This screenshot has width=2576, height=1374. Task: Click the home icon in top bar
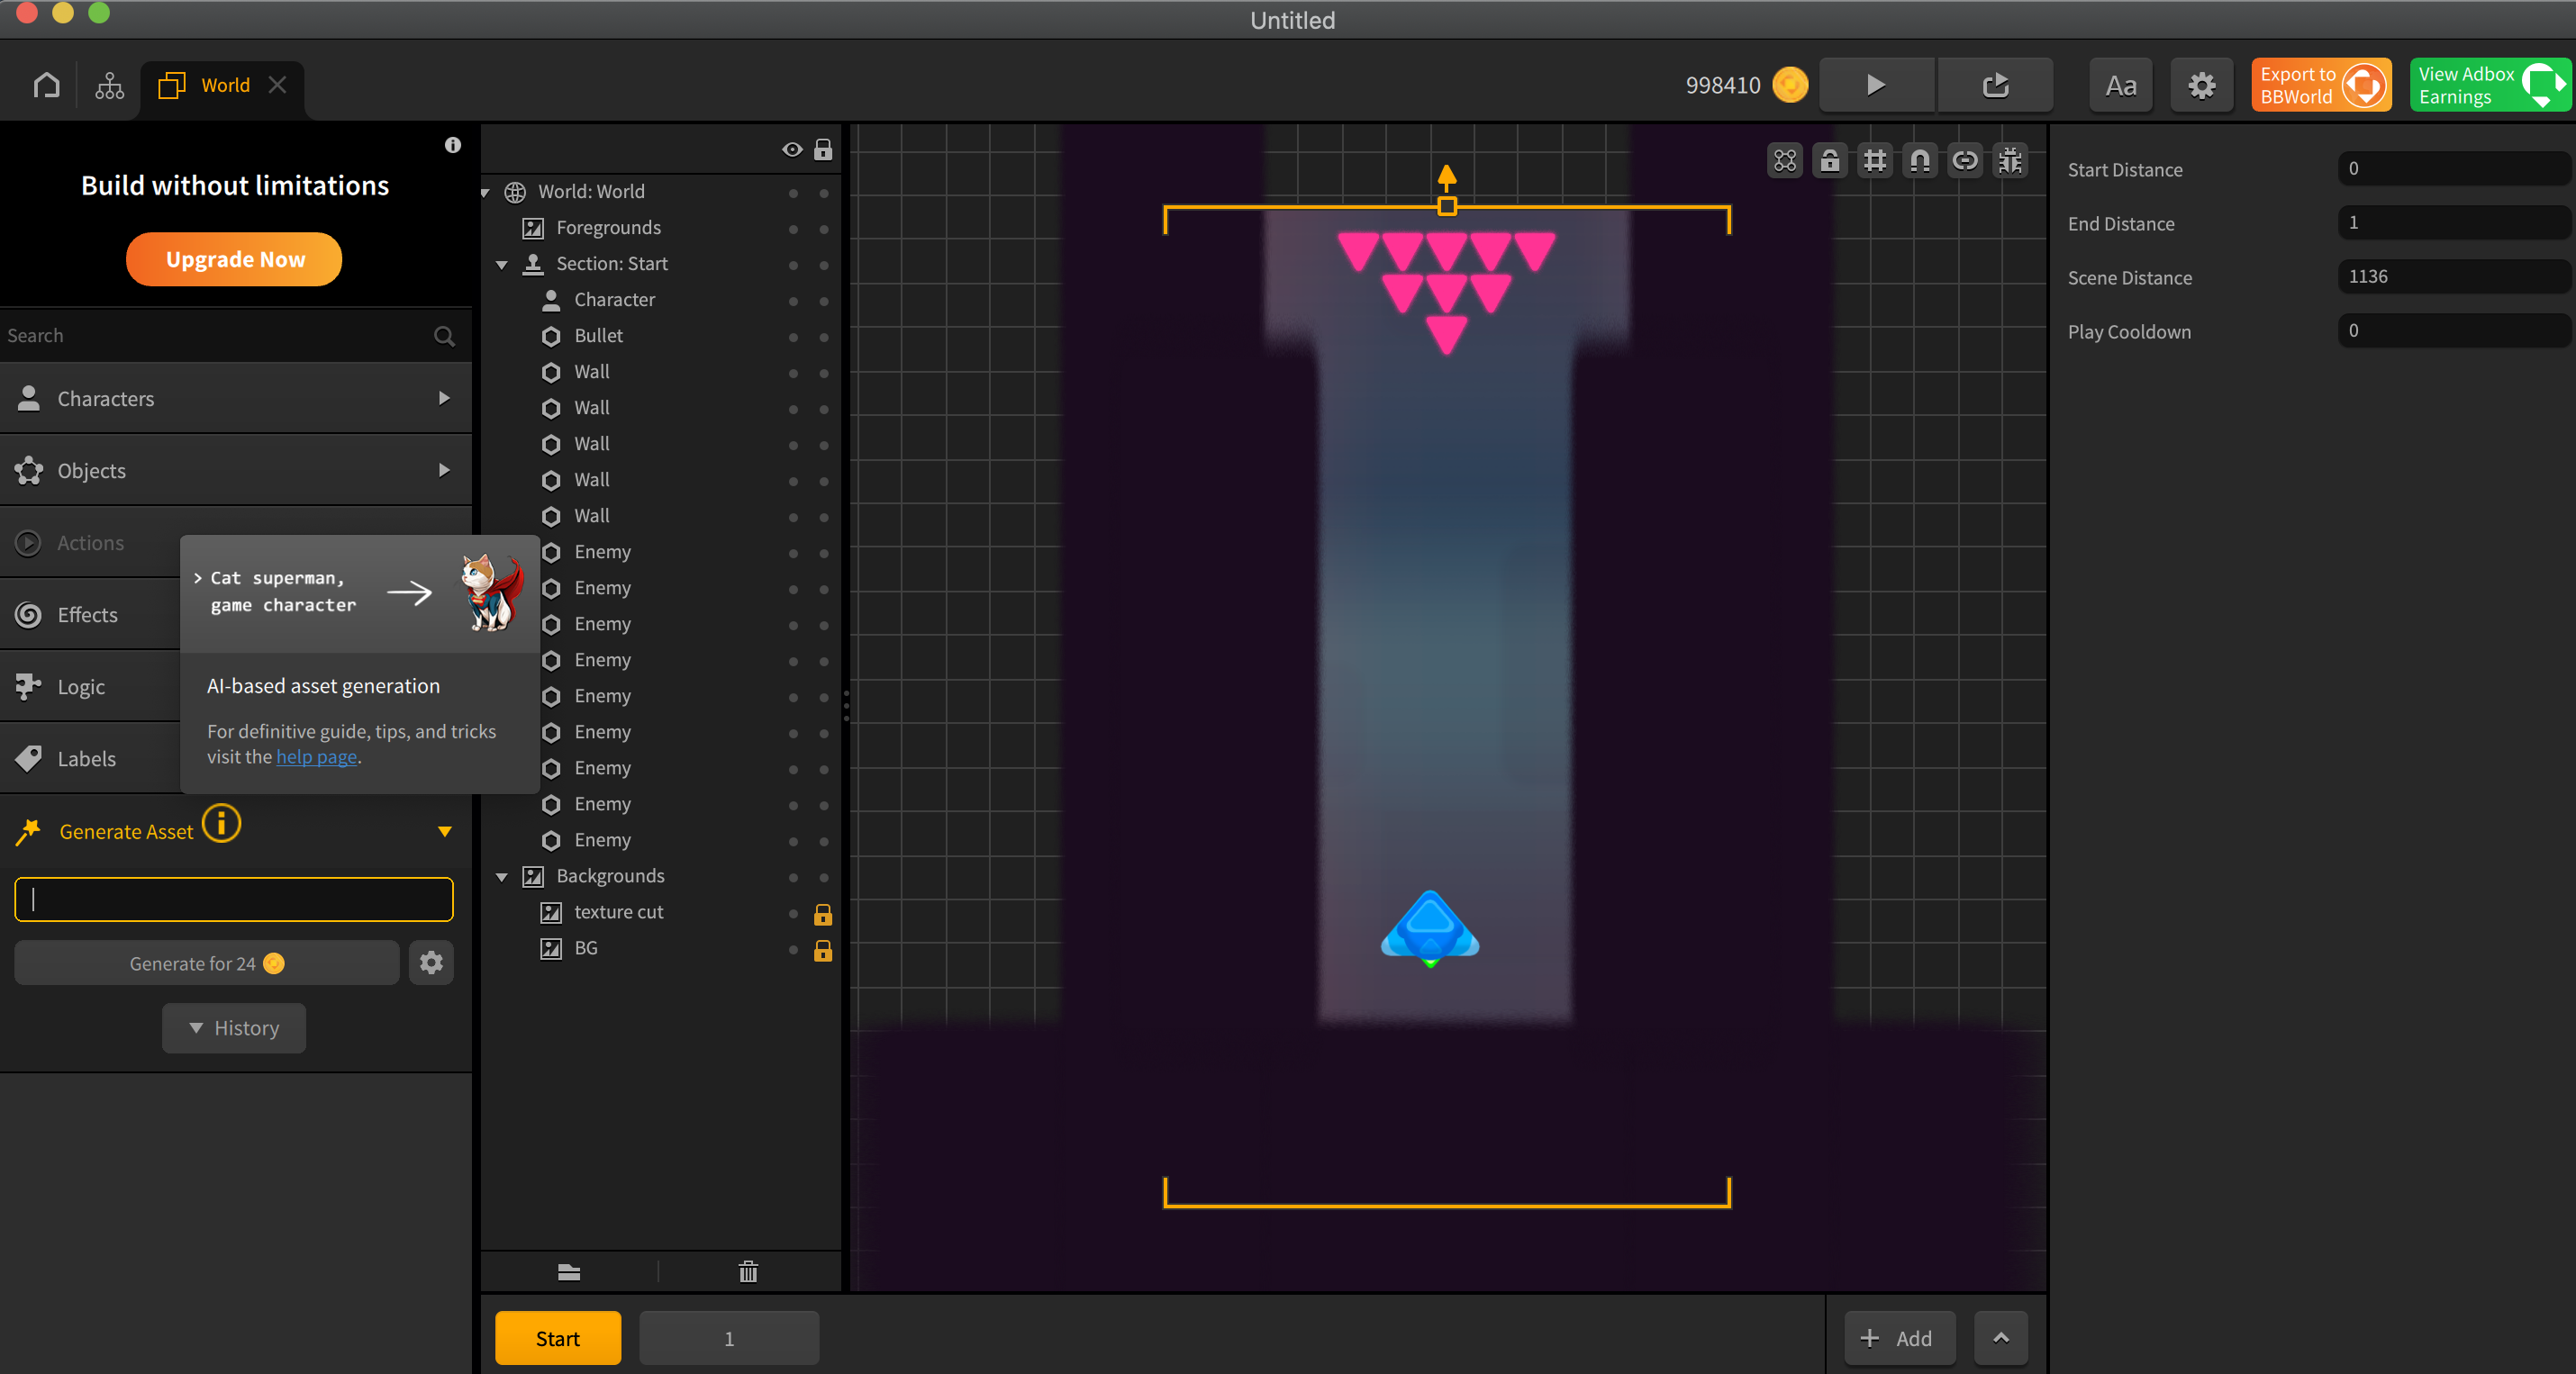(x=46, y=85)
